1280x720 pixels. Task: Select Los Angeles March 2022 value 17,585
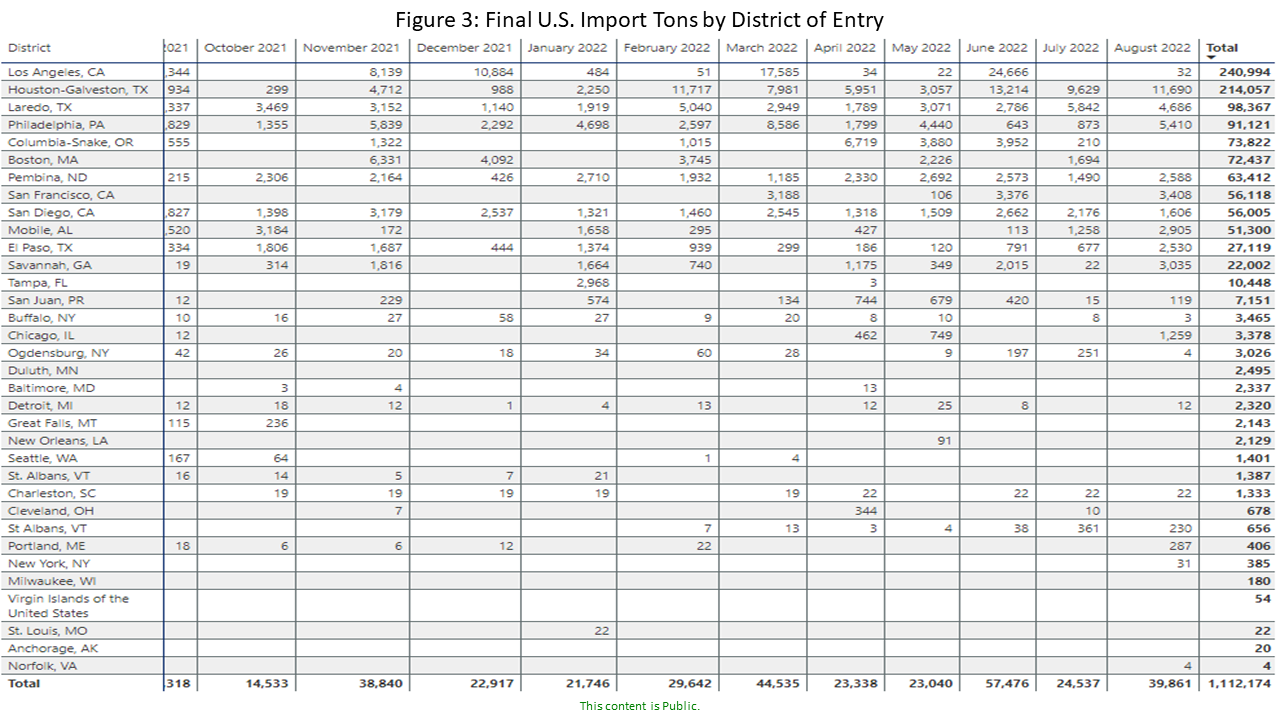coord(780,72)
